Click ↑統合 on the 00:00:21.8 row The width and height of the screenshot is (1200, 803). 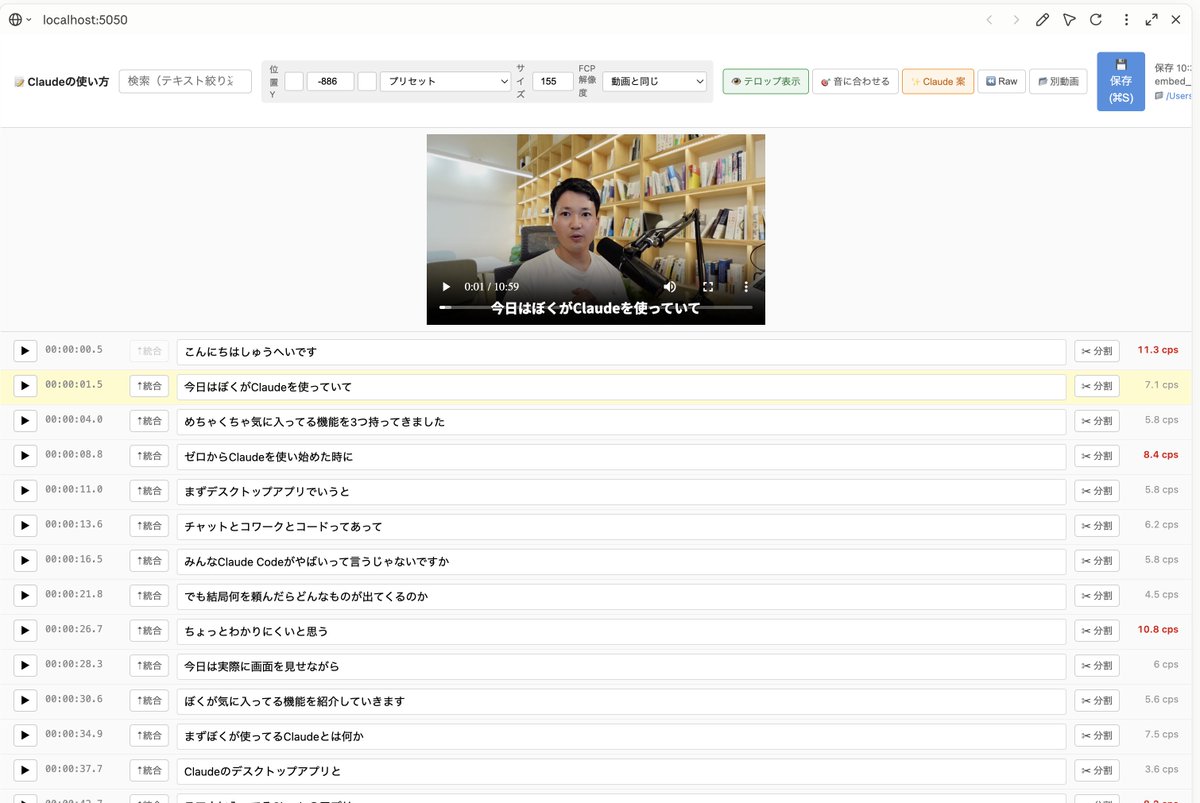(149, 596)
